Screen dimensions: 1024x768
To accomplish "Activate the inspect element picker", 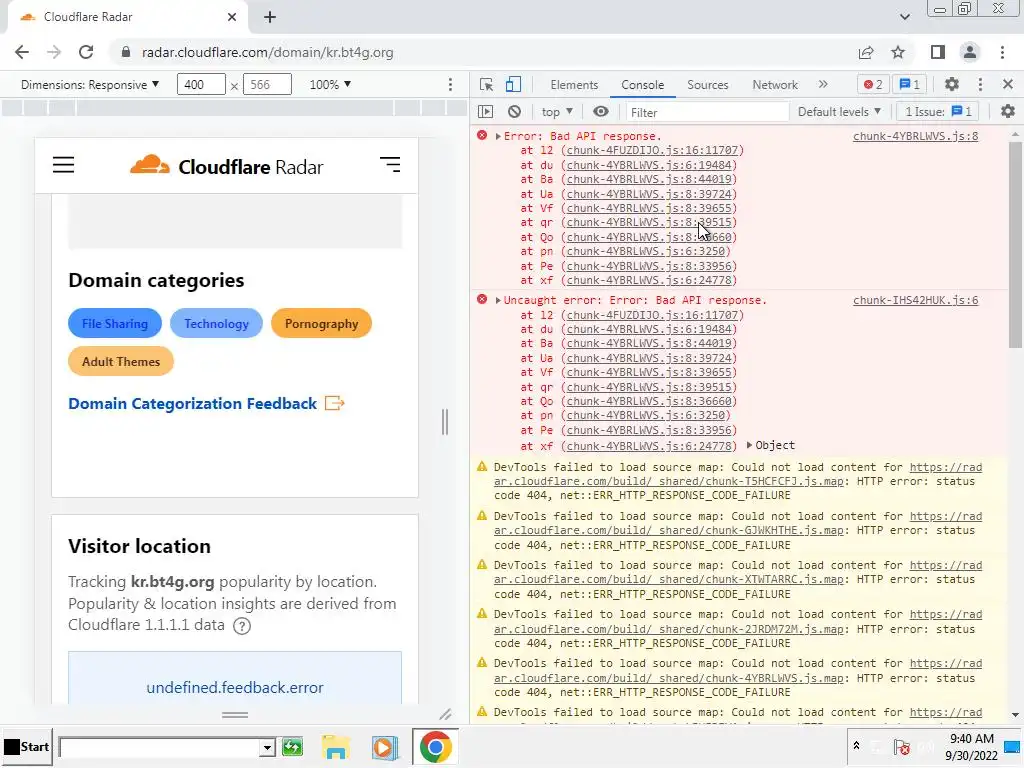I will tap(487, 85).
